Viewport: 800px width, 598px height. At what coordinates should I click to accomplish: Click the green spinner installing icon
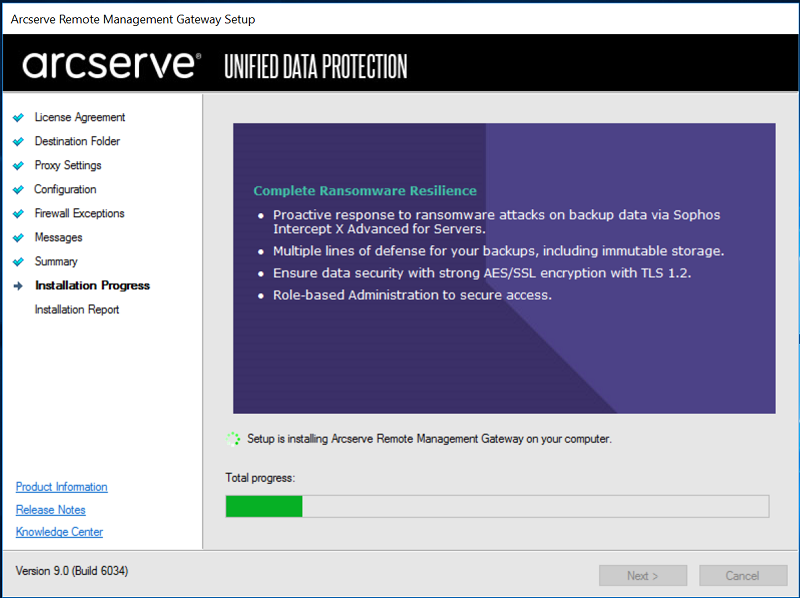pos(233,439)
